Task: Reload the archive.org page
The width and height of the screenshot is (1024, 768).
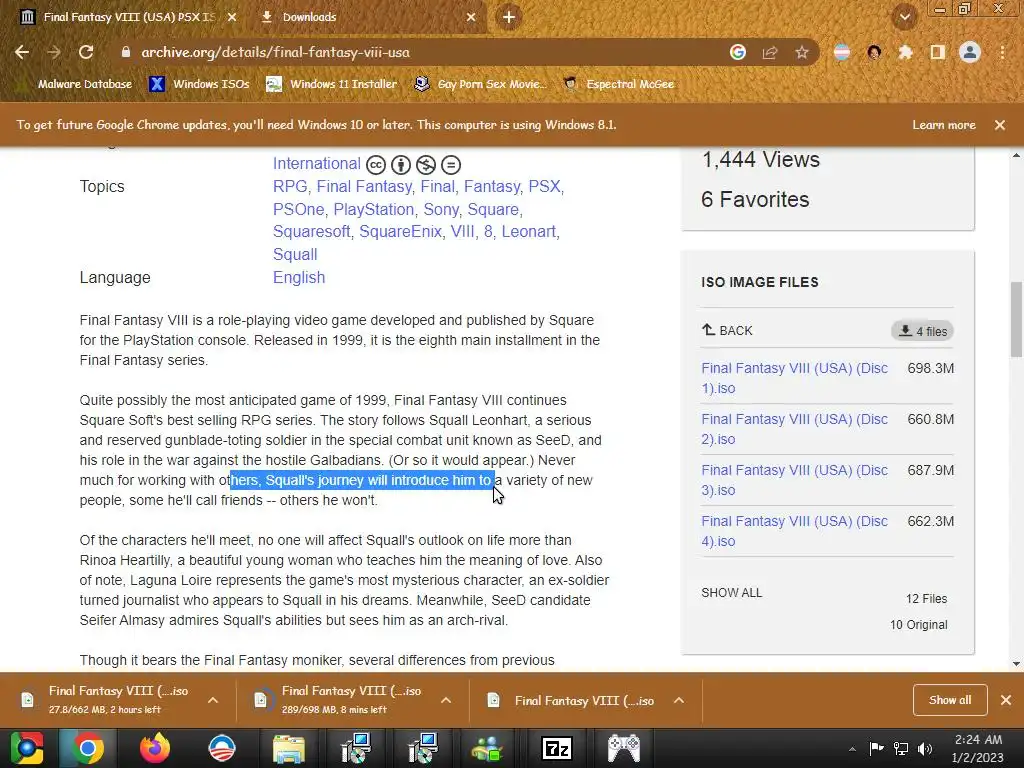Action: [86, 52]
